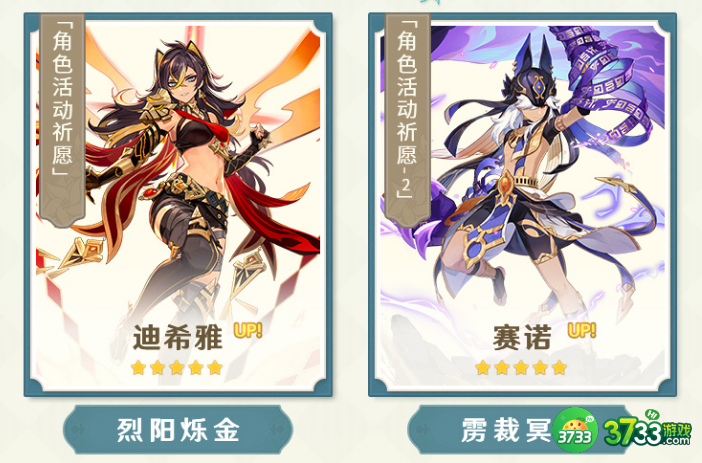Select the 角色活动祈愿-2 ribbon tab
702x463 pixels.
coord(407,119)
